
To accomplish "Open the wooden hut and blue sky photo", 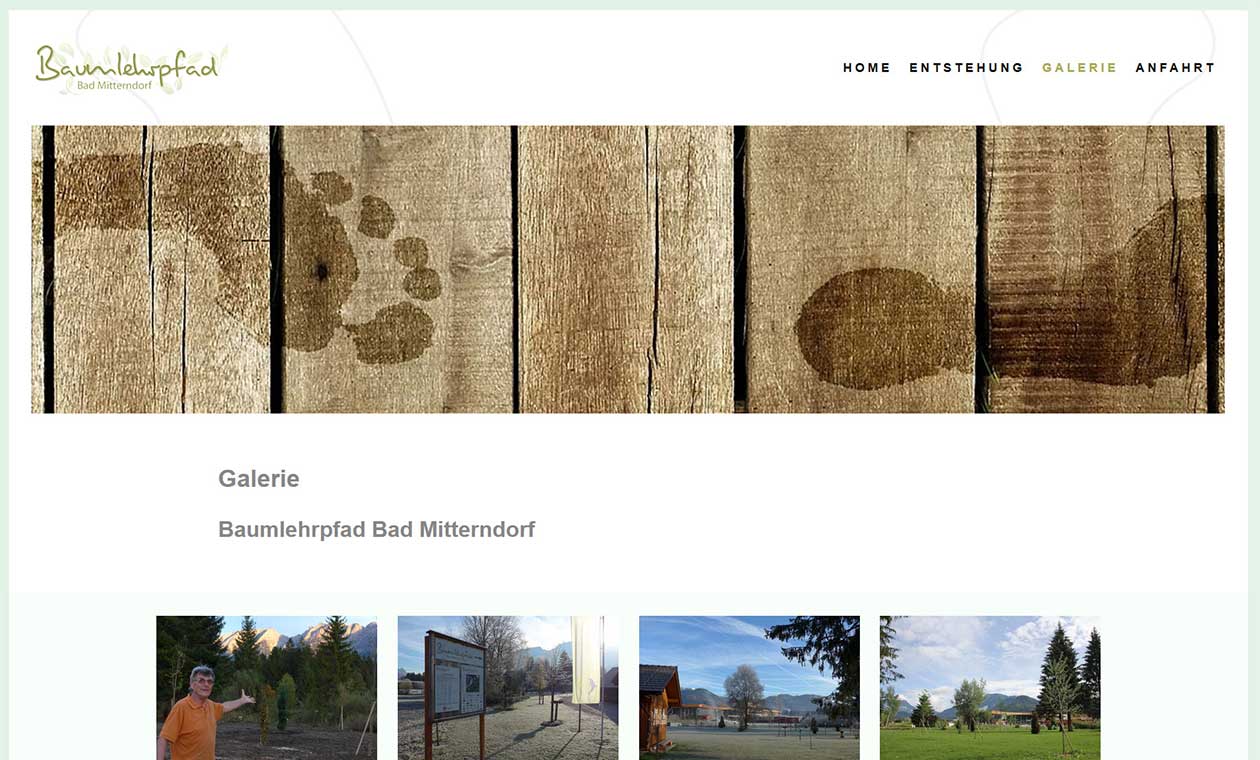I will [749, 688].
